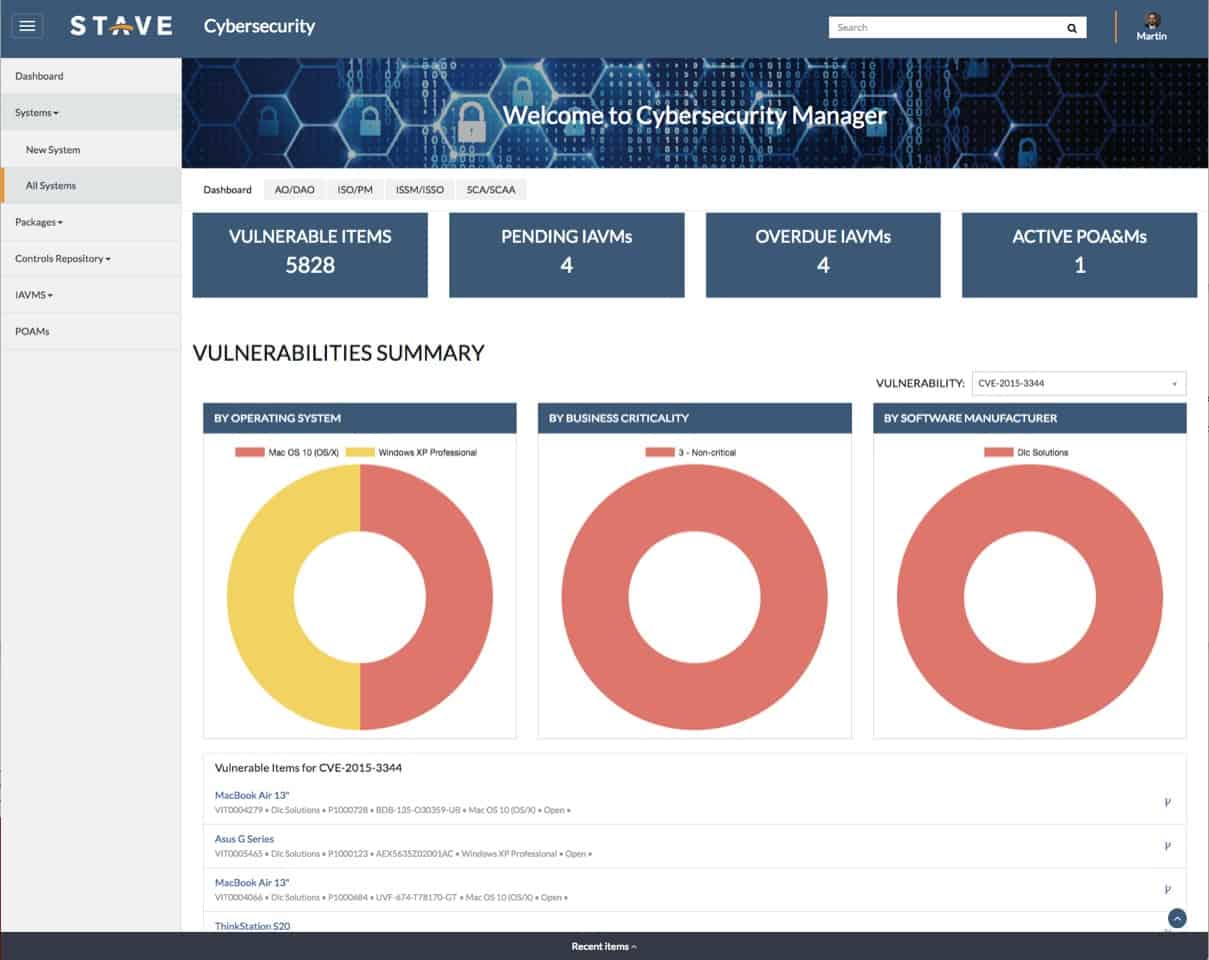Open the hamburger navigation menu

pos(27,26)
